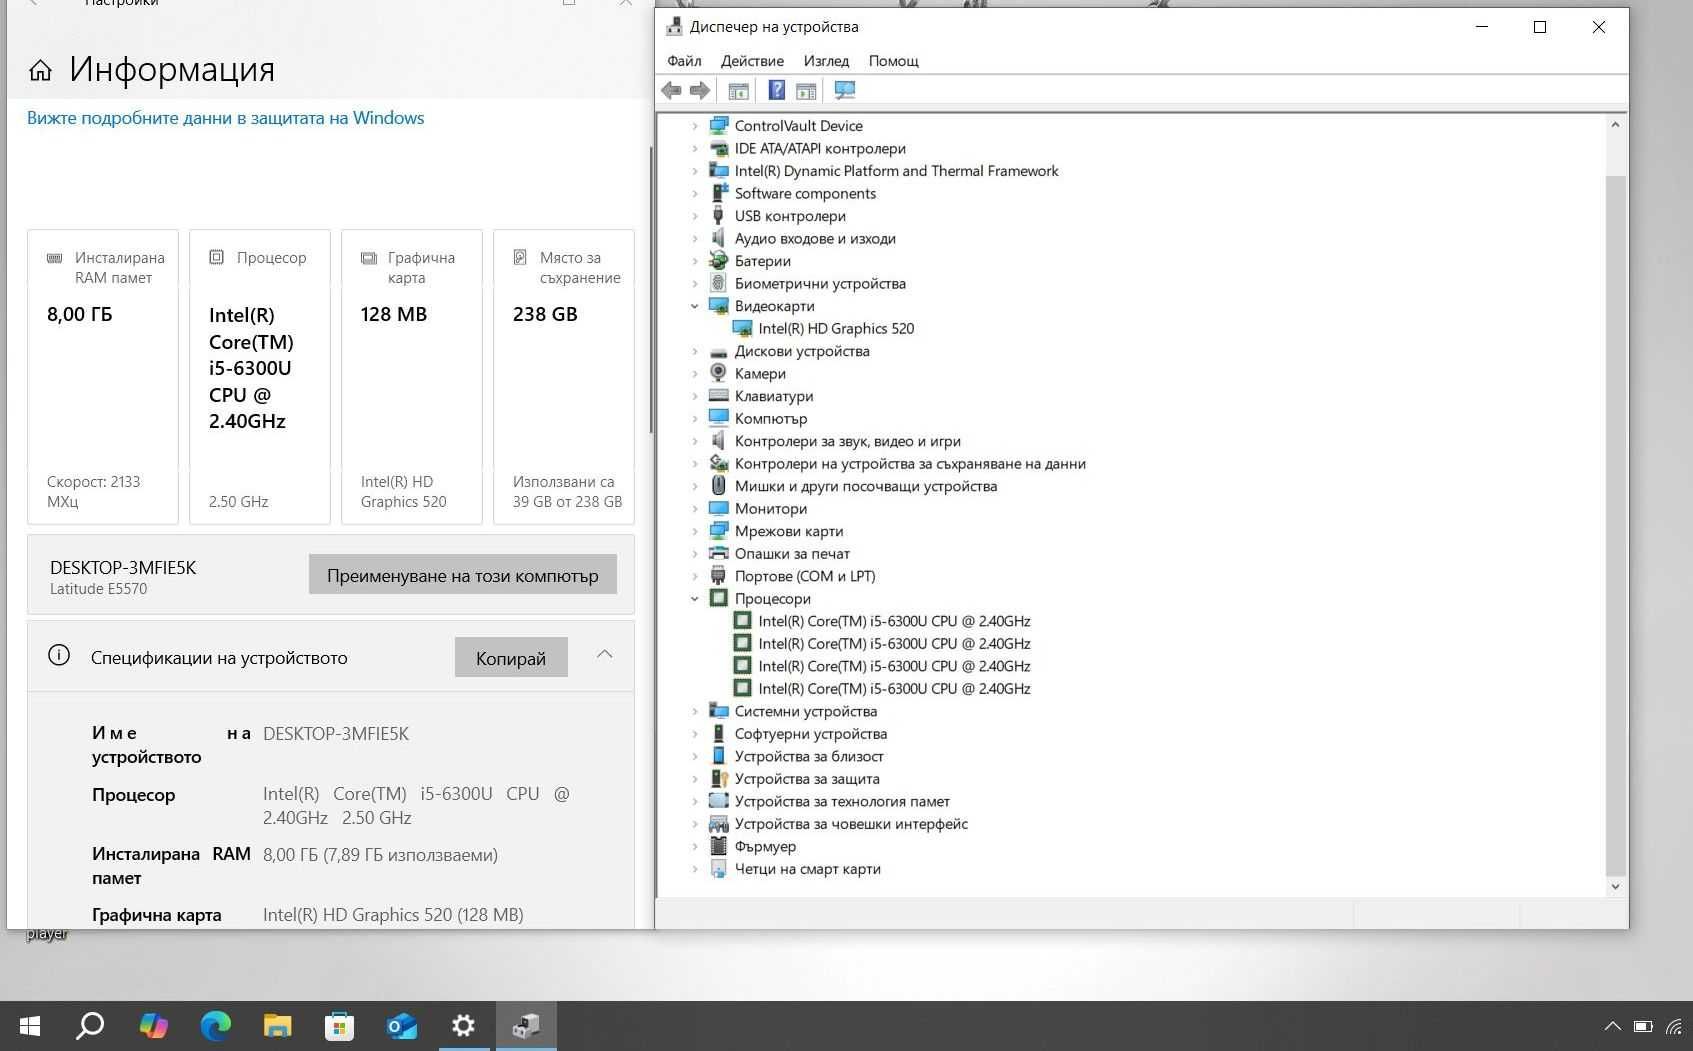Select Software components in the device tree

pyautogui.click(x=805, y=193)
